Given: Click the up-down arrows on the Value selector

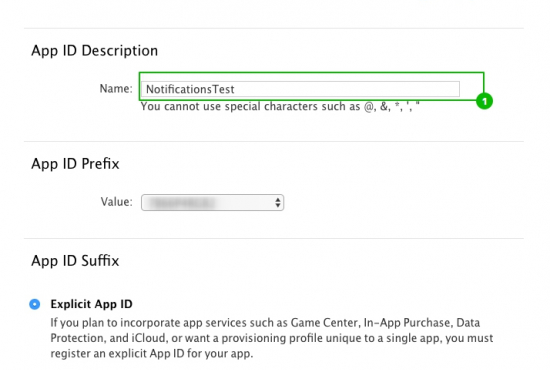Looking at the screenshot, I should 278,202.
